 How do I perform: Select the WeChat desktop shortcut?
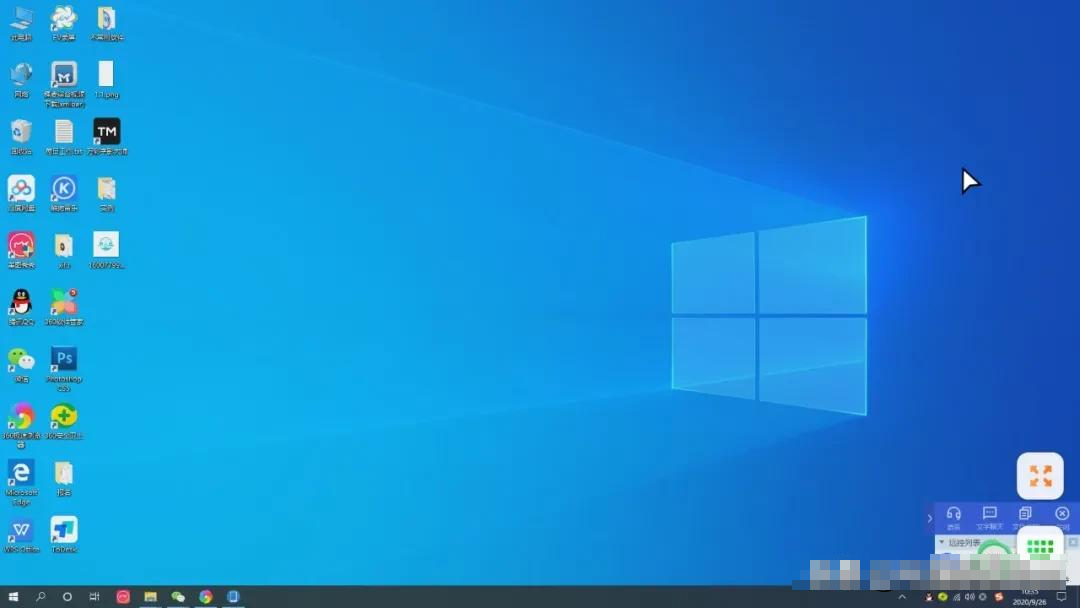point(21,365)
